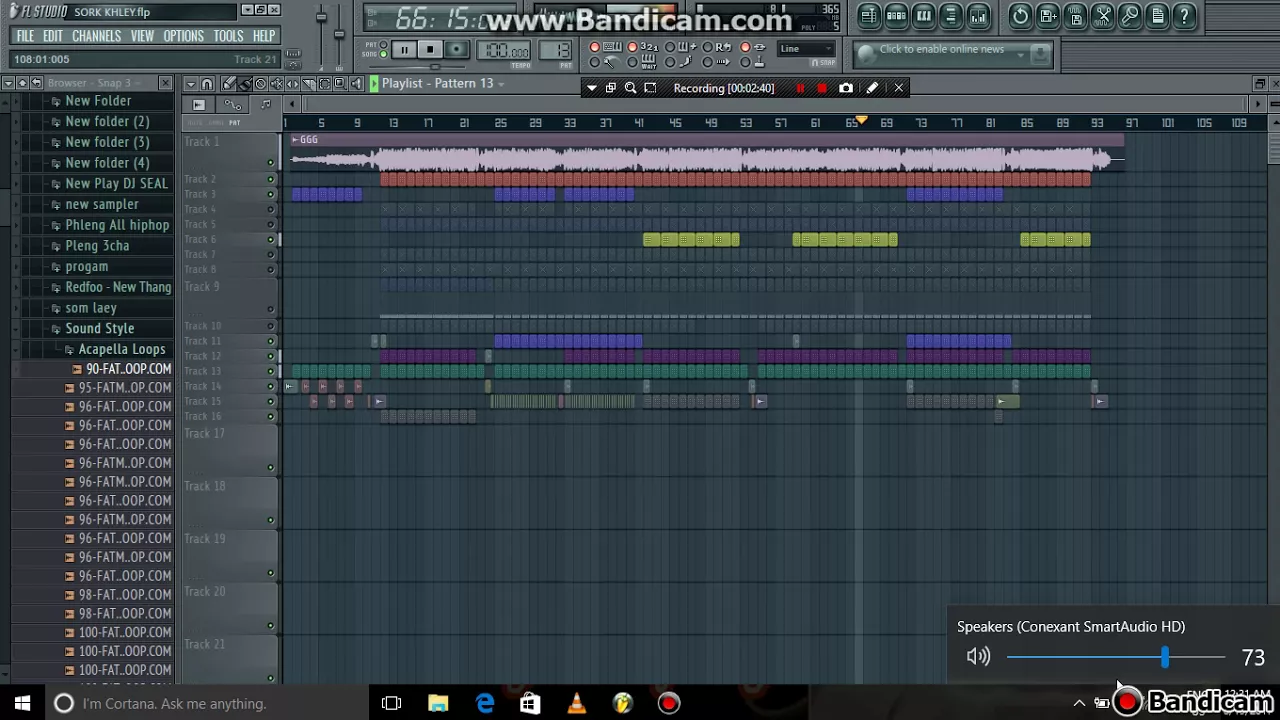This screenshot has height=720, width=1280.
Task: Open browser options arrow in Browser header
Action: 8,83
